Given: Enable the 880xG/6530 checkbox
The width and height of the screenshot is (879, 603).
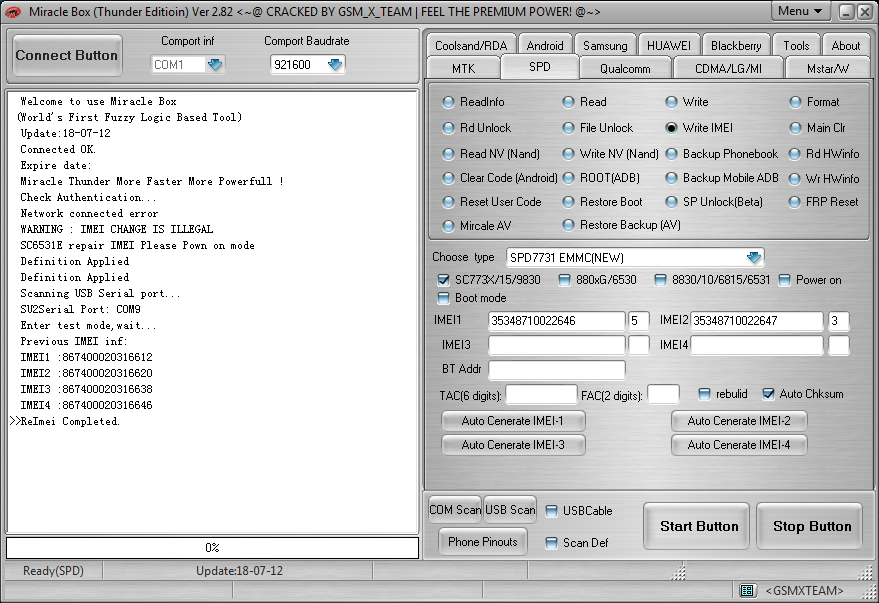Looking at the screenshot, I should click(565, 280).
